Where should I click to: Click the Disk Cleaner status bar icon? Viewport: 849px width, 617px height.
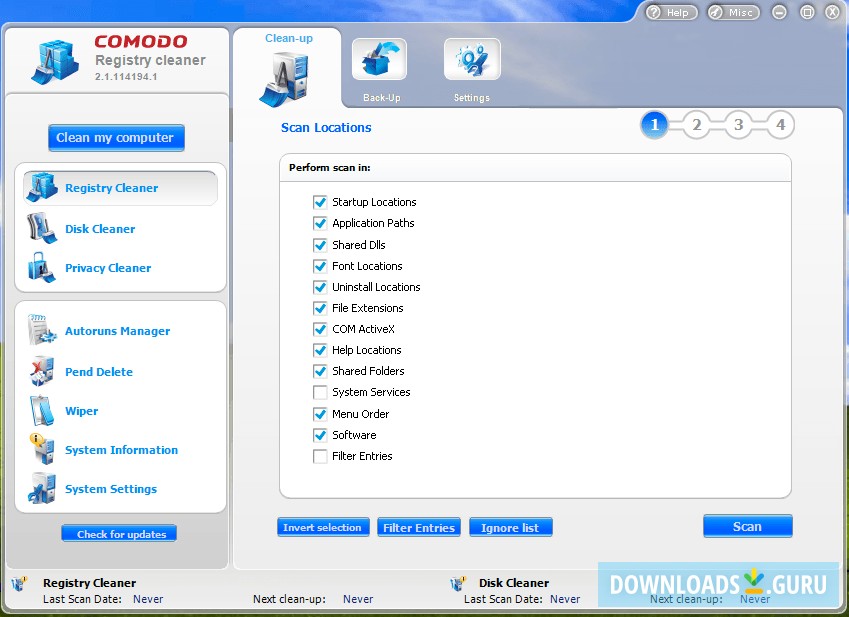click(458, 583)
